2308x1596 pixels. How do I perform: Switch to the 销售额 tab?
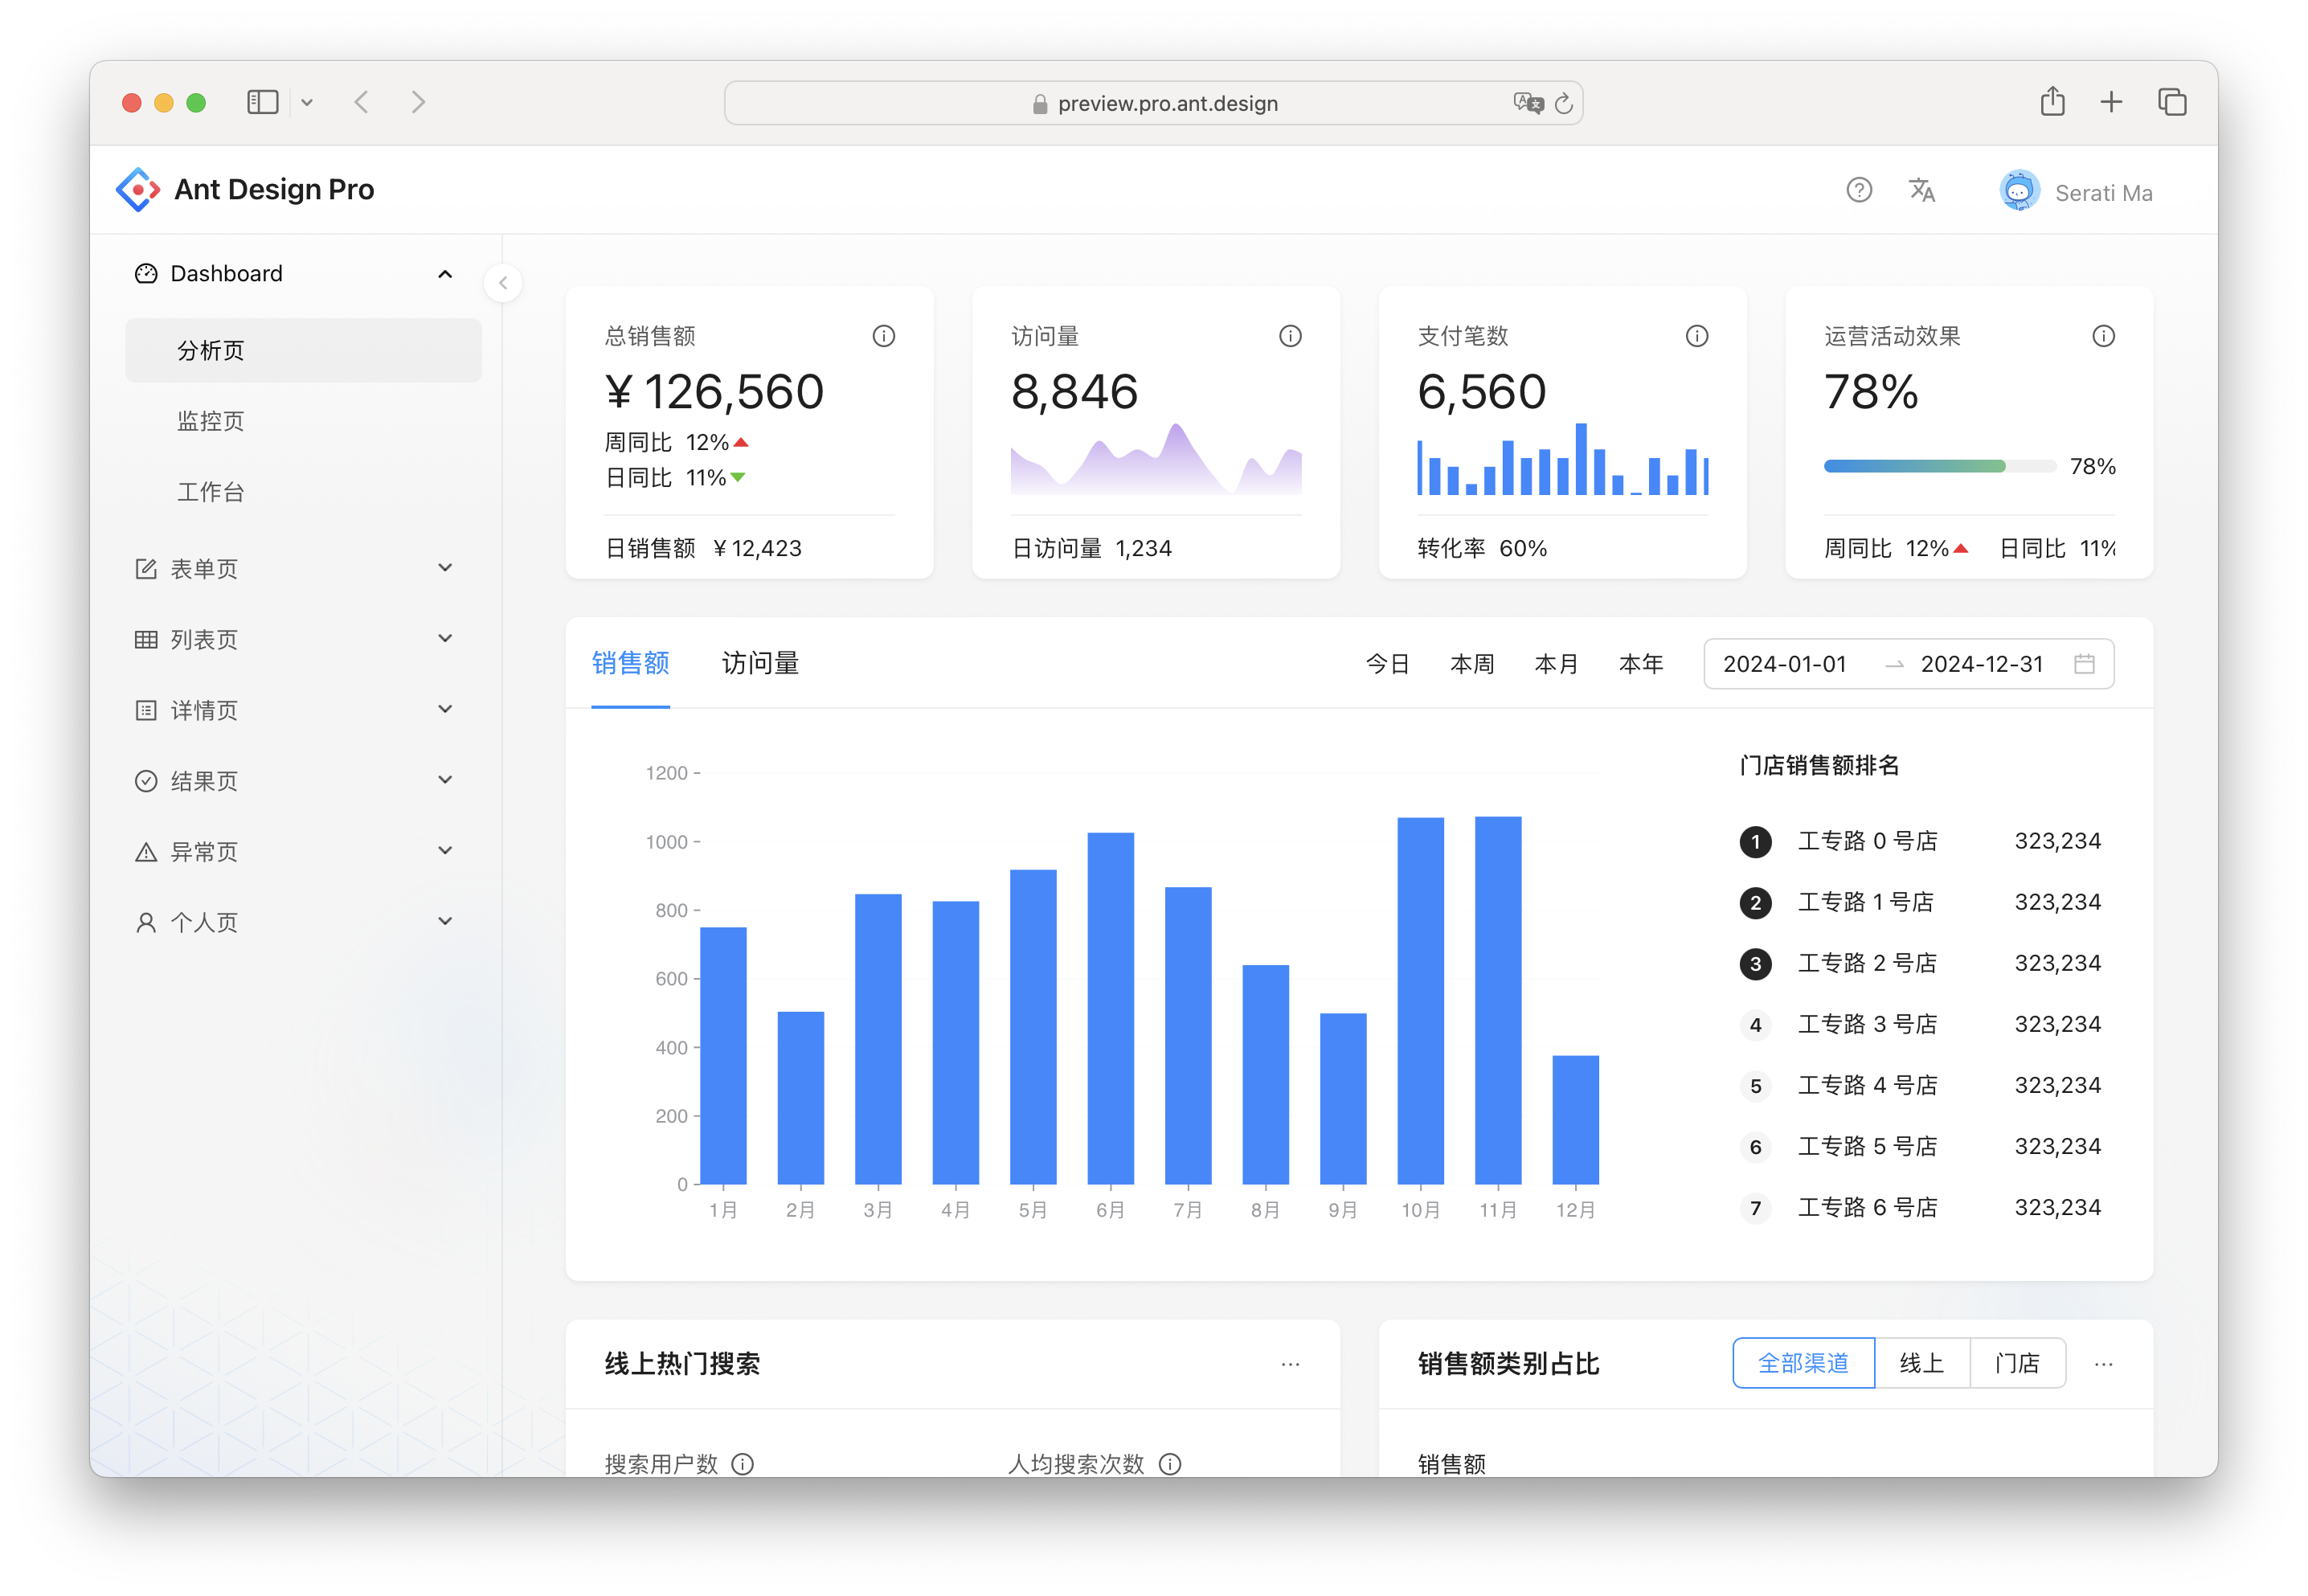click(x=630, y=664)
